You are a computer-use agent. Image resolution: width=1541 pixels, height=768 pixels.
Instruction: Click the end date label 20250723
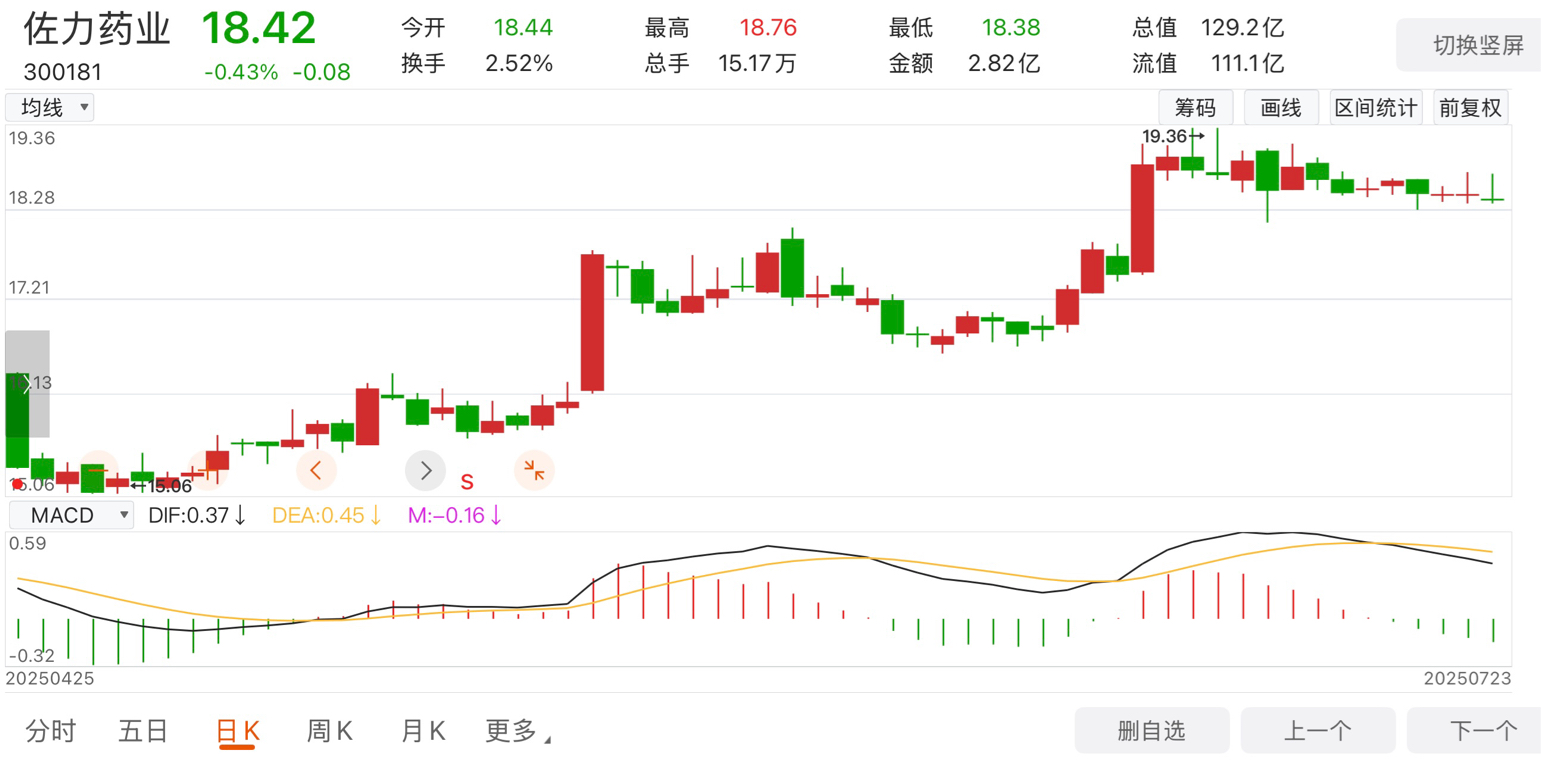pyautogui.click(x=1467, y=679)
